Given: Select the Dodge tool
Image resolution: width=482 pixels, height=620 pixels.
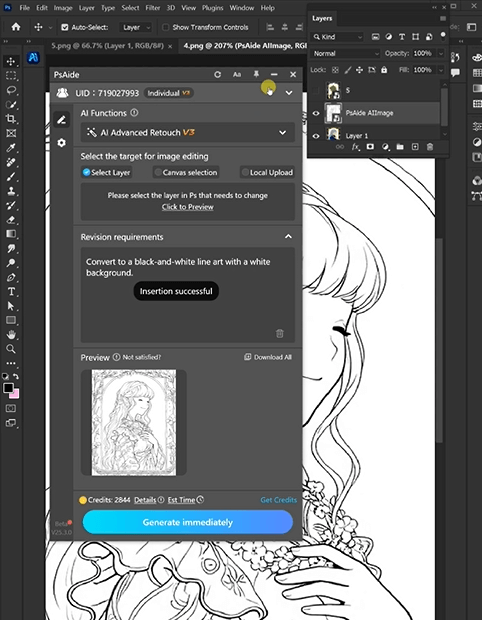Looking at the screenshot, I should [11, 263].
